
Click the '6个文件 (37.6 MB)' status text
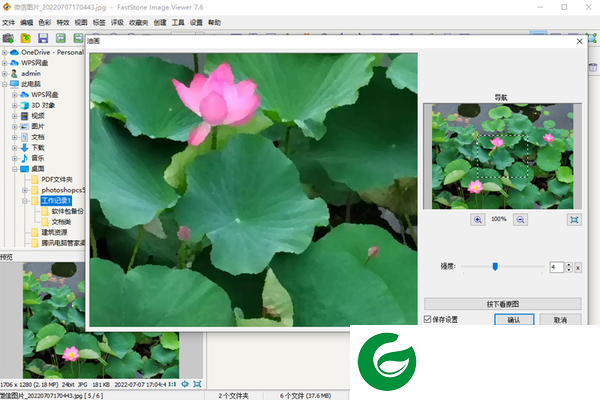[x=305, y=396]
